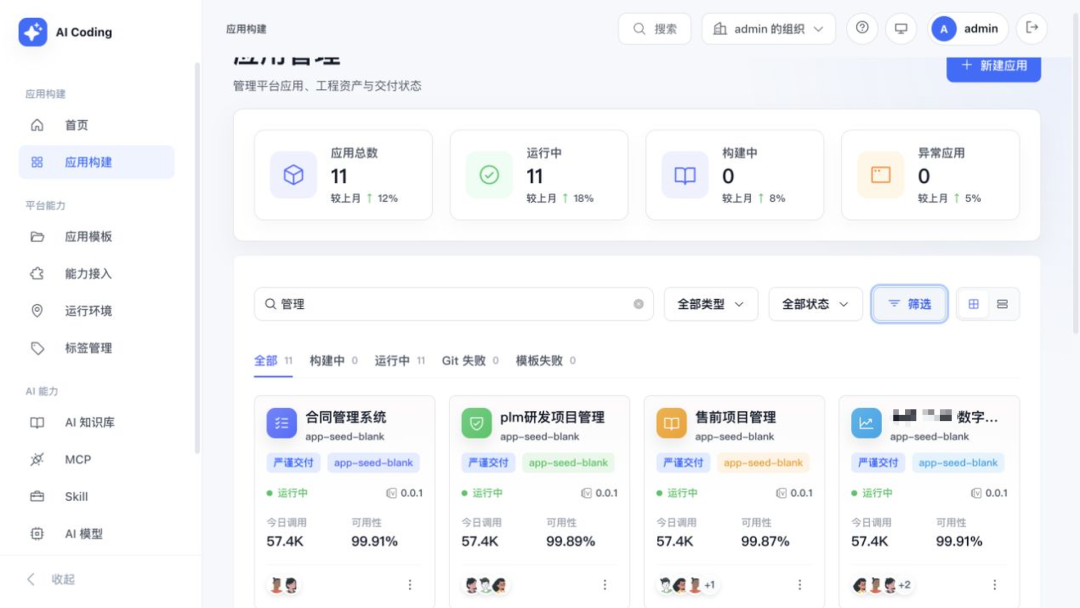This screenshot has width=1080, height=608.
Task: Open the admin user profile
Action: 968,29
